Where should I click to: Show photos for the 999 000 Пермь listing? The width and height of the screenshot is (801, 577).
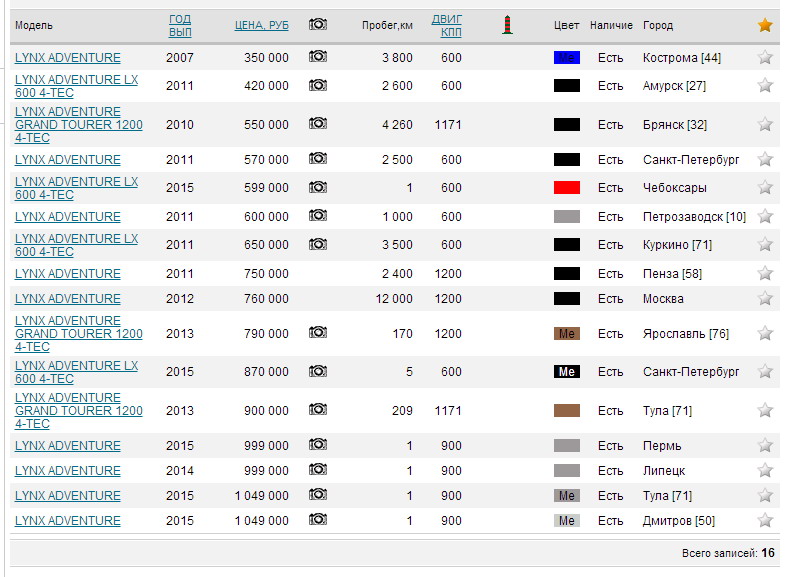point(318,445)
